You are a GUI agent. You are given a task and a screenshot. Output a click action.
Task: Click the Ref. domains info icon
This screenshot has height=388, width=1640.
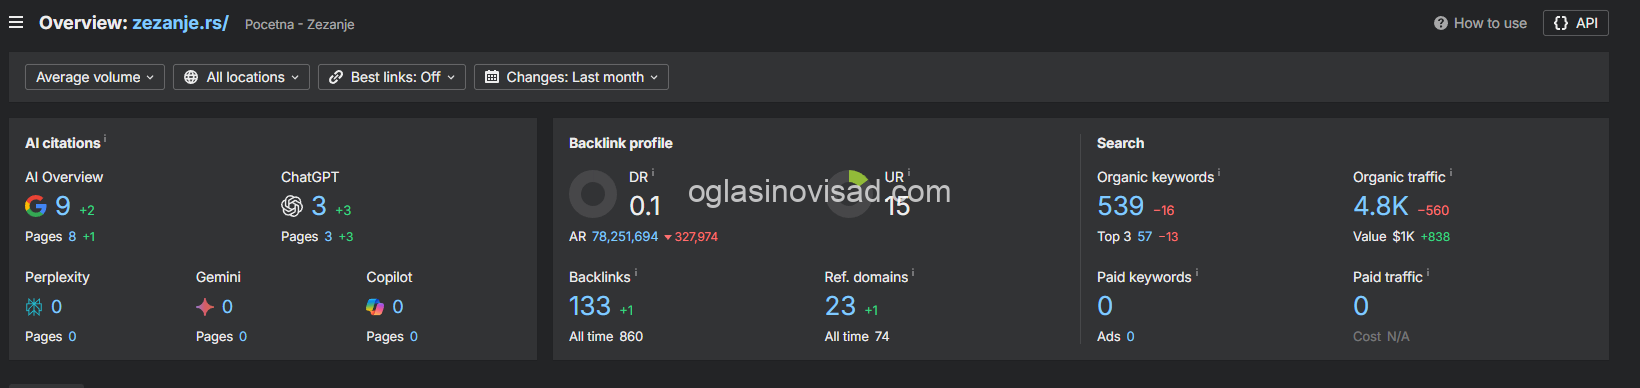coord(913,273)
